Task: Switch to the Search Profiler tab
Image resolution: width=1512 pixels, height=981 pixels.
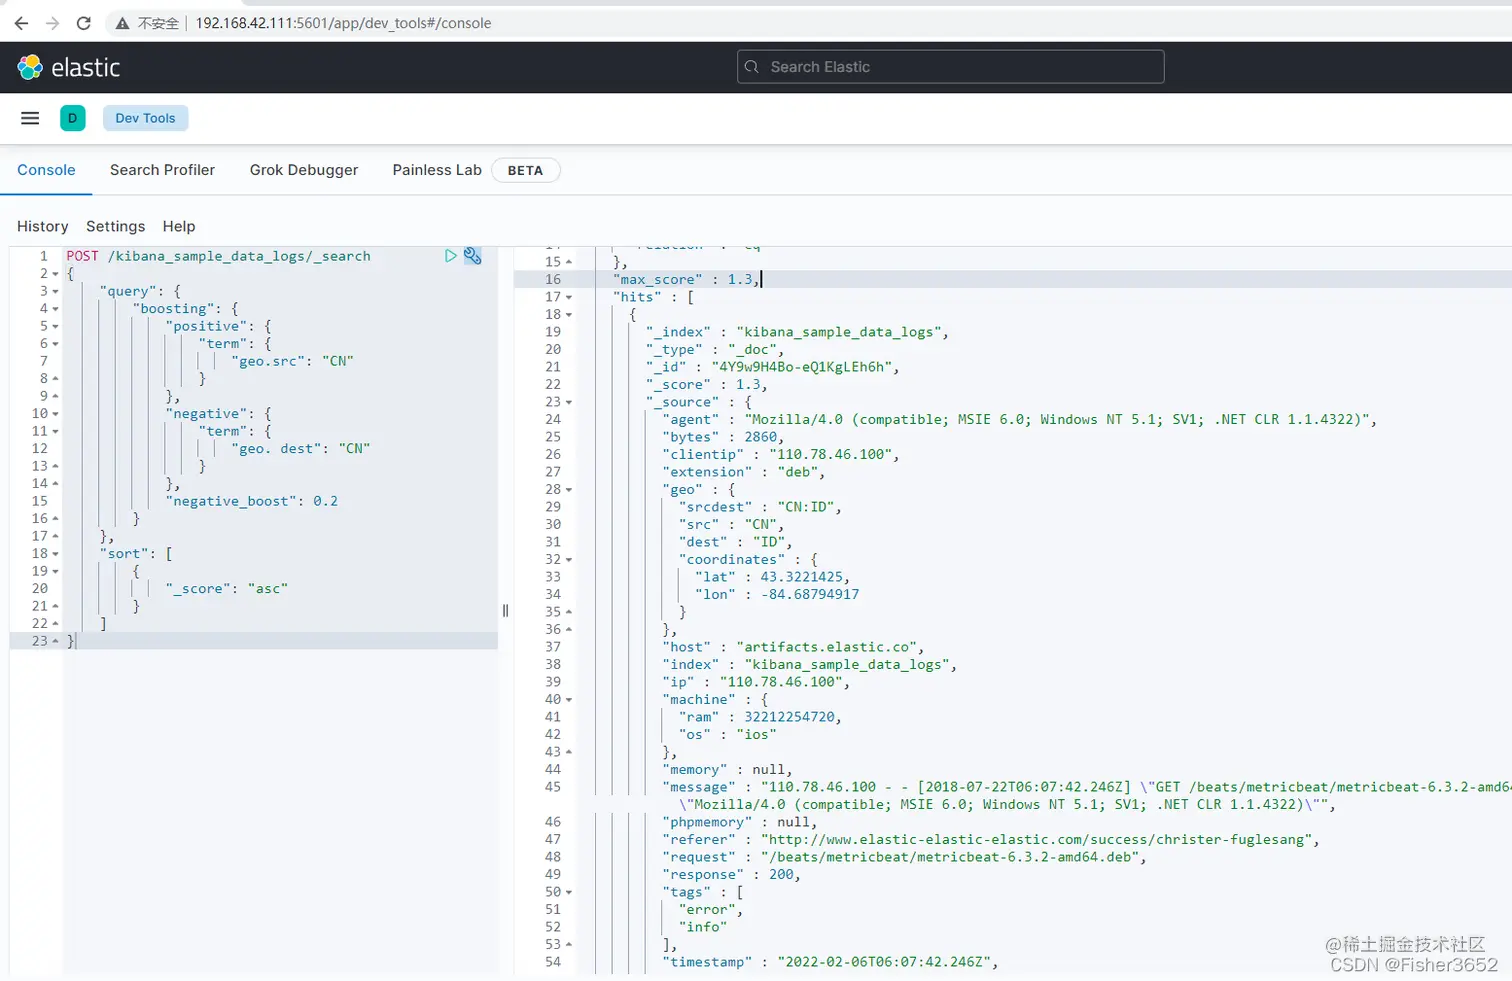Action: pyautogui.click(x=162, y=170)
